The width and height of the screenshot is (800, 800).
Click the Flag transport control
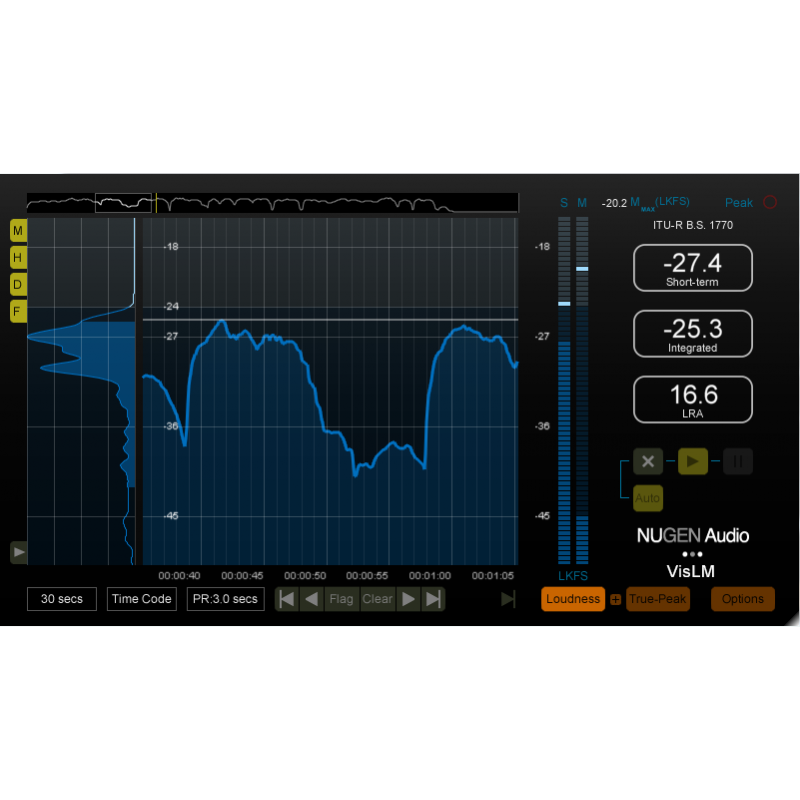[341, 598]
